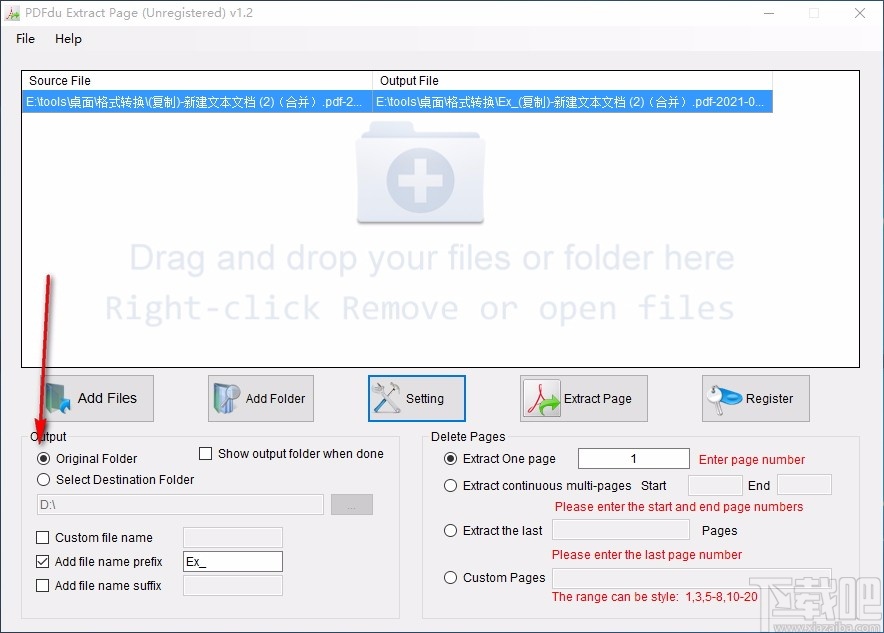884x633 pixels.
Task: Enable Add file name suffix
Action: [x=43, y=585]
